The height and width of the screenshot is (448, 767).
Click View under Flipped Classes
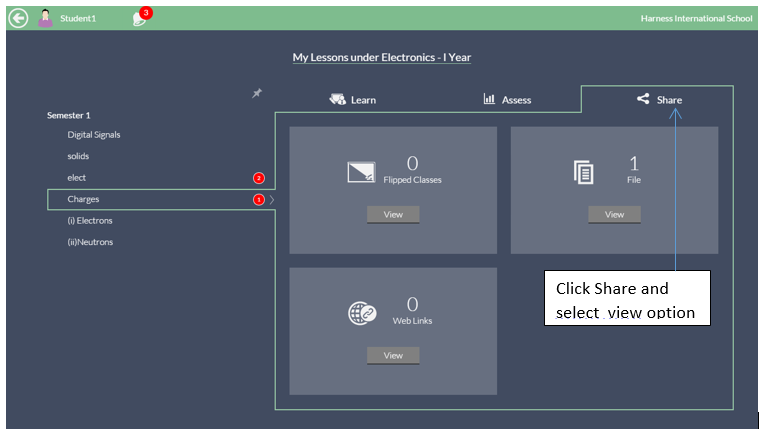click(393, 215)
